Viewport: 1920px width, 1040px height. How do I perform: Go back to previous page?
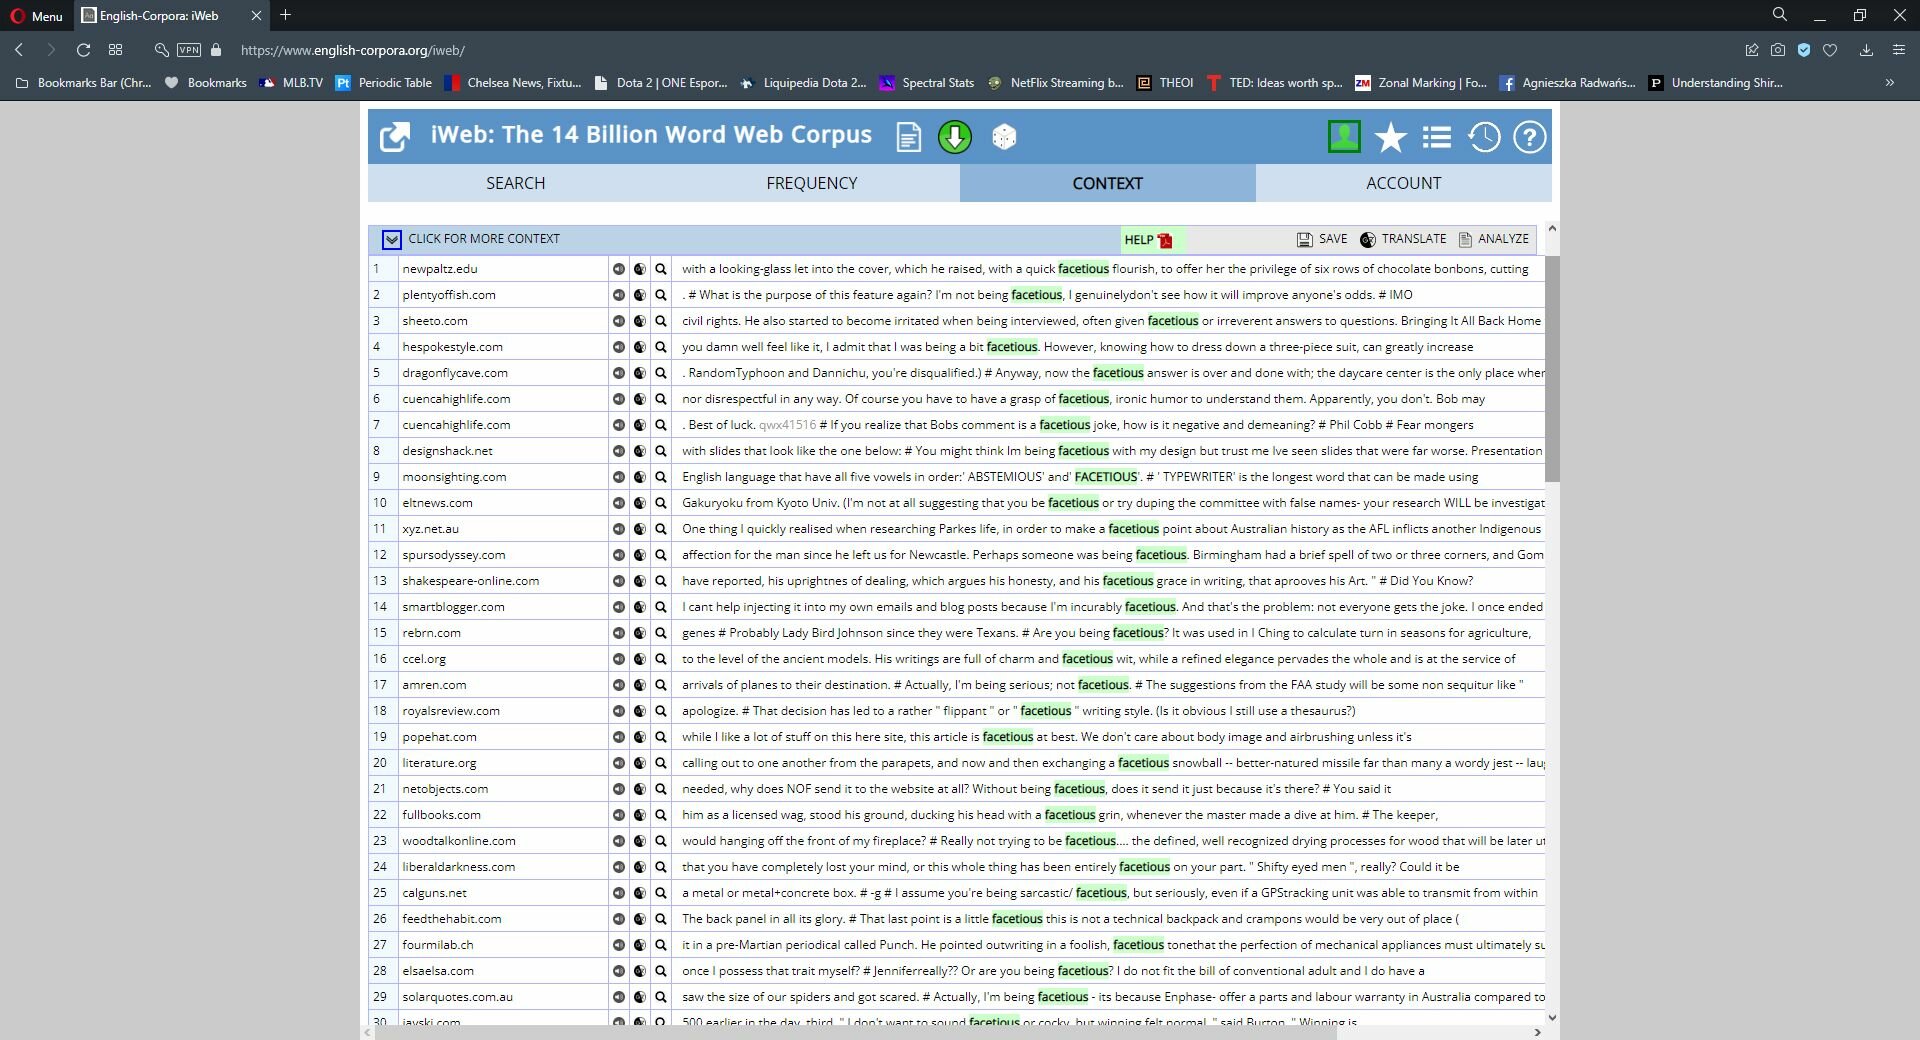[19, 50]
